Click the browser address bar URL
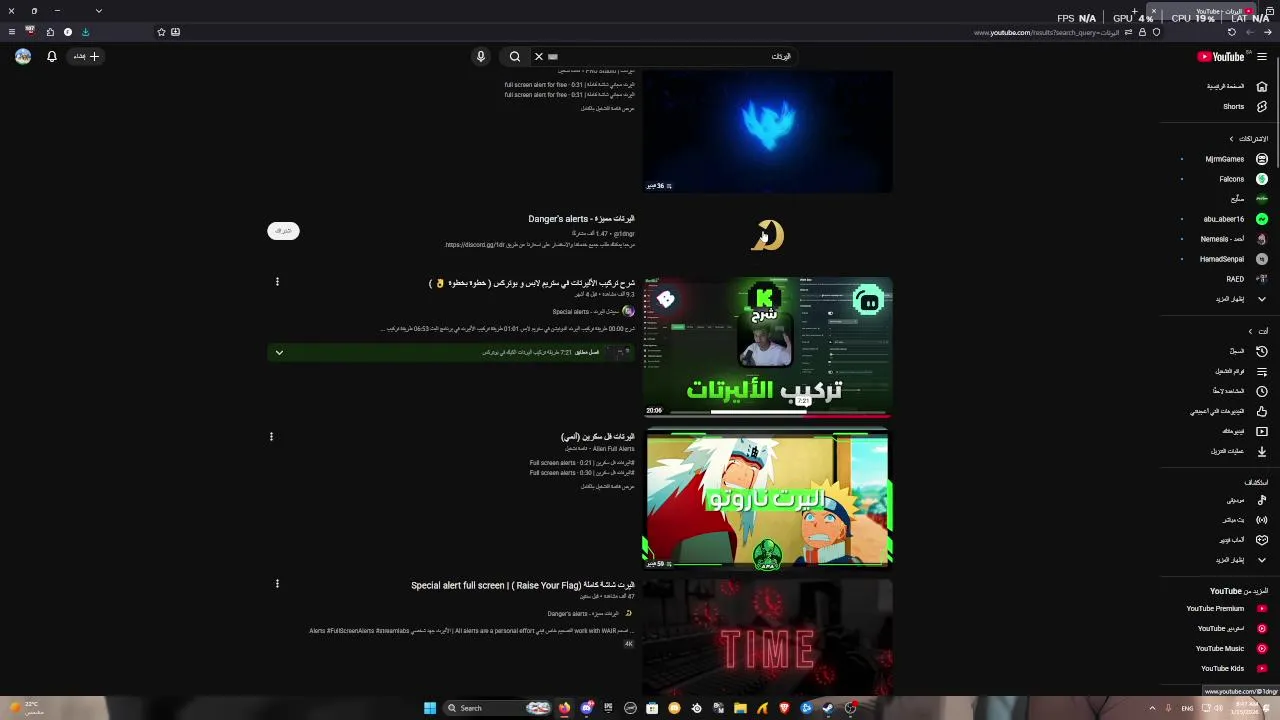The height and width of the screenshot is (720, 1280). click(x=1046, y=32)
